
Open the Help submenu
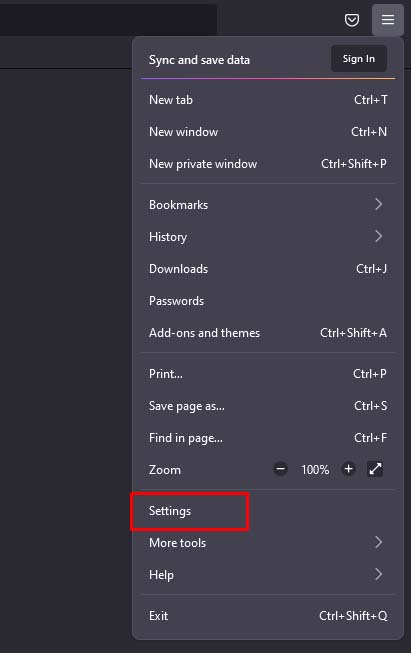click(268, 575)
